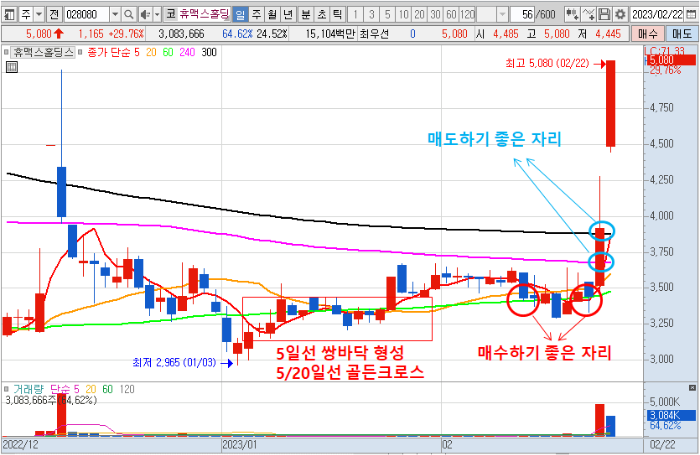Viewport: 700px width, 455px height.
Task: Switch to the 분 minute chart
Action: tap(305, 15)
